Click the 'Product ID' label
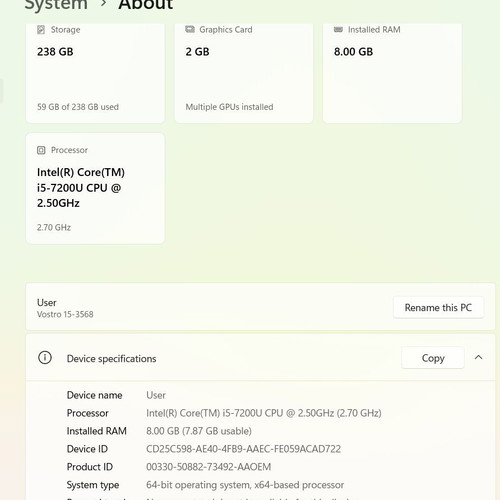This screenshot has width=500, height=500. coord(90,467)
